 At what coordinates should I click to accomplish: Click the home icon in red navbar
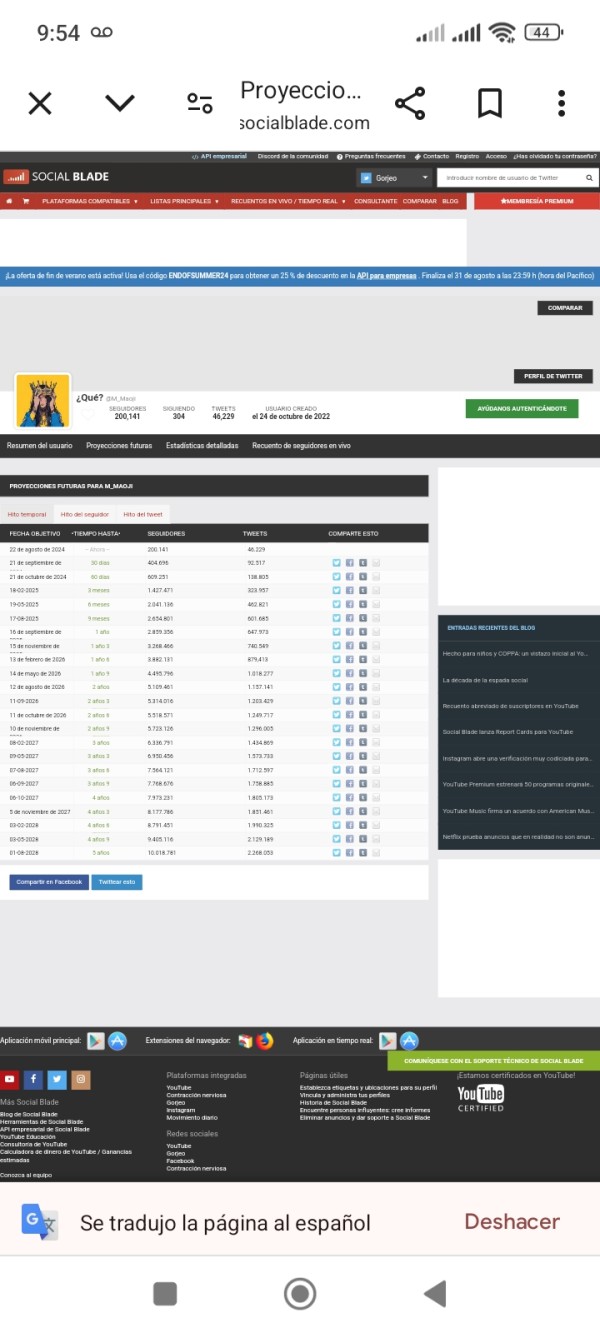(10, 201)
